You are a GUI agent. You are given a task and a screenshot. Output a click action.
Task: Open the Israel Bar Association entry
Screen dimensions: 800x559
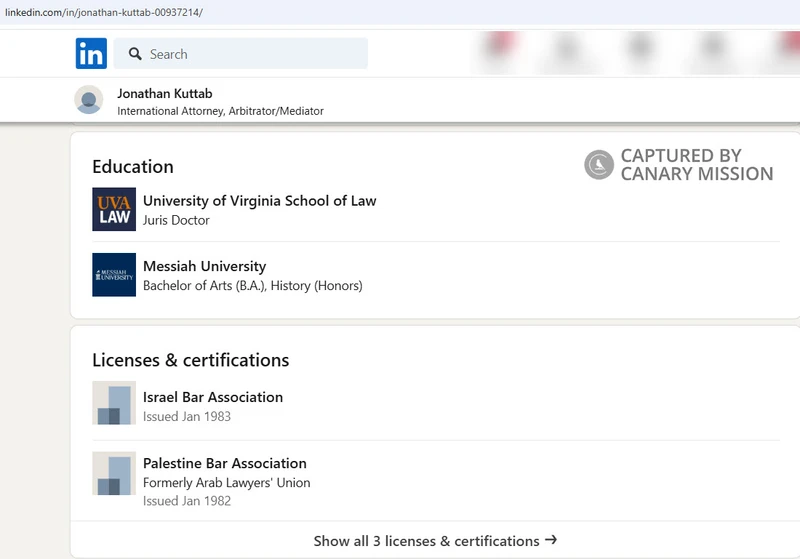213,397
